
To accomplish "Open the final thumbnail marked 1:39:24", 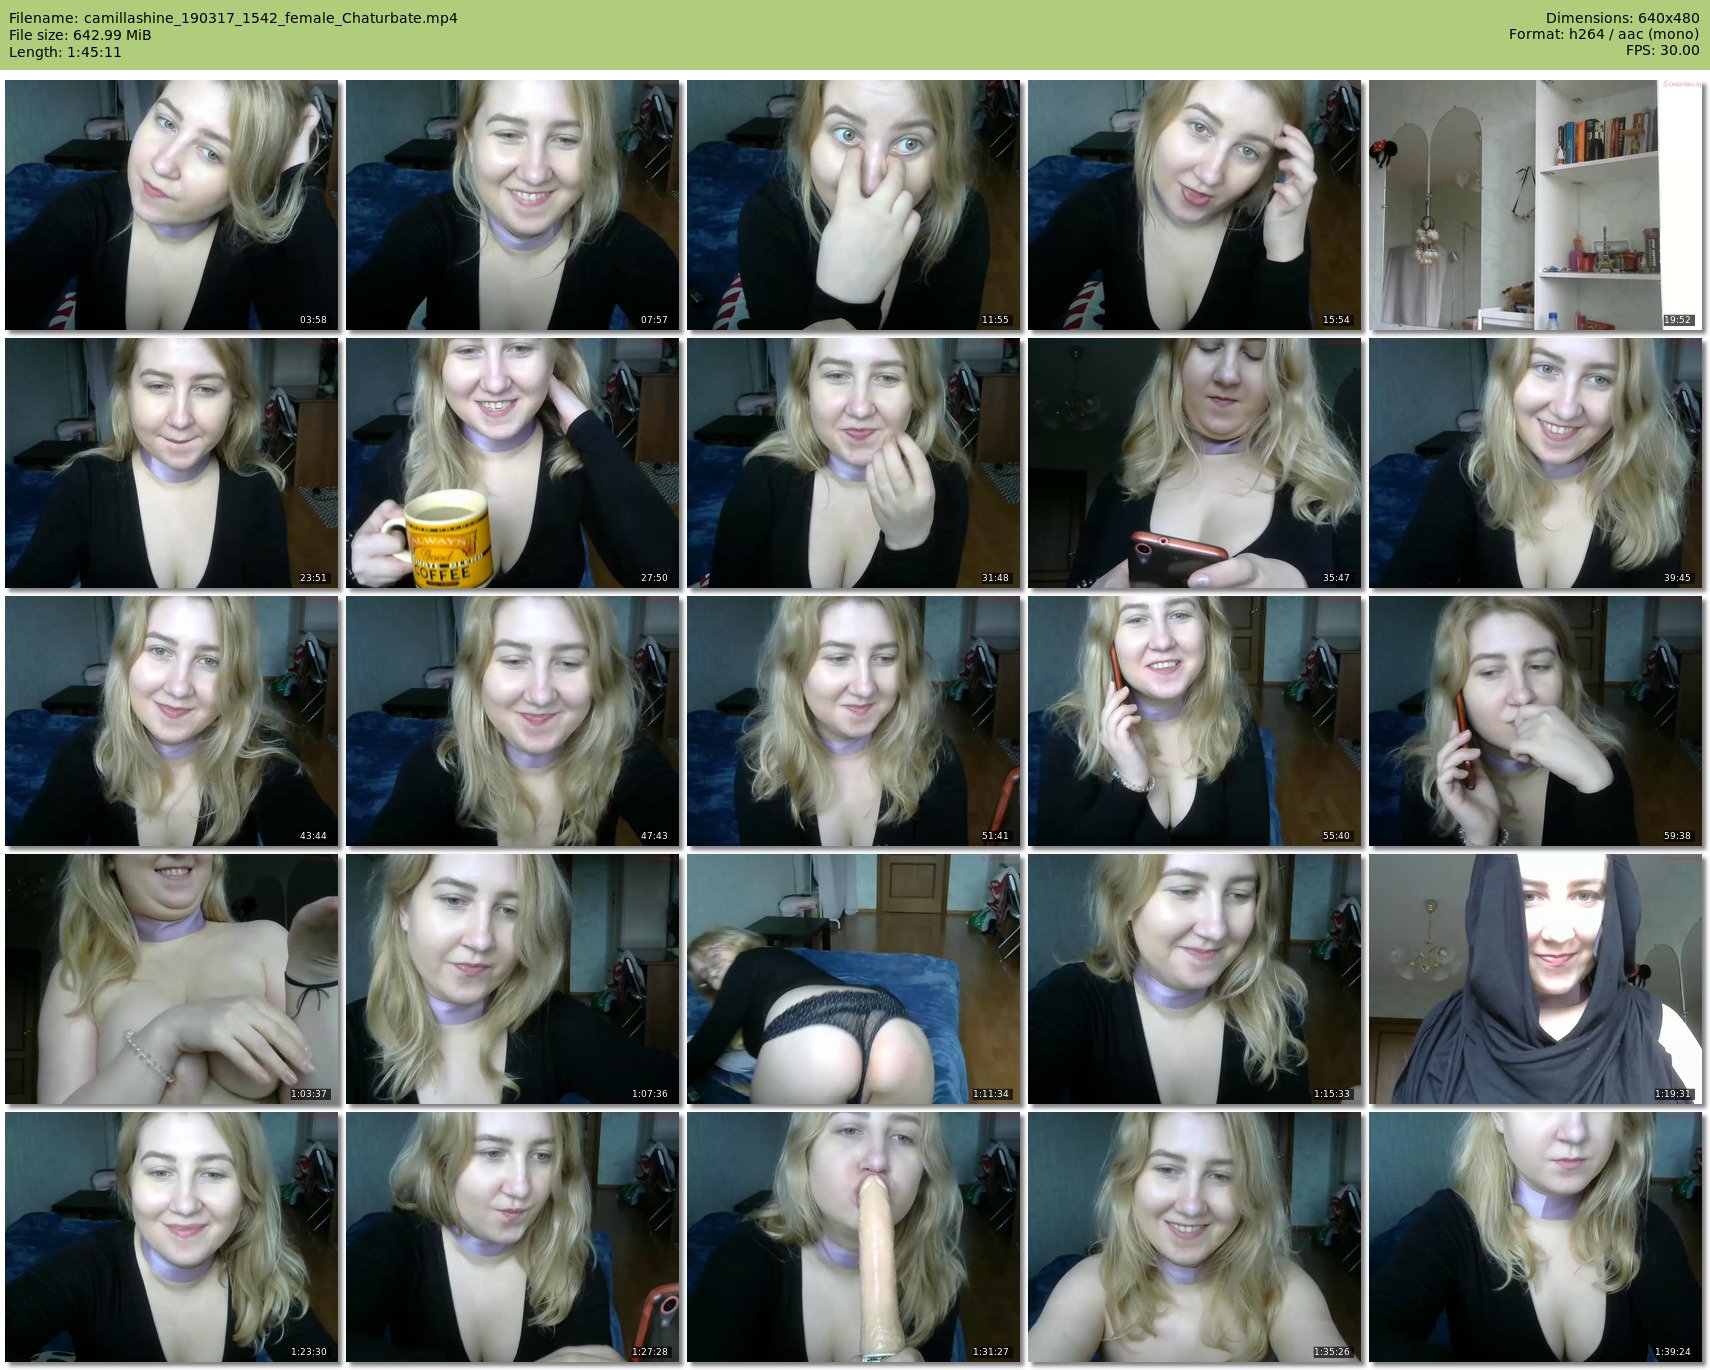I will point(1536,1237).
